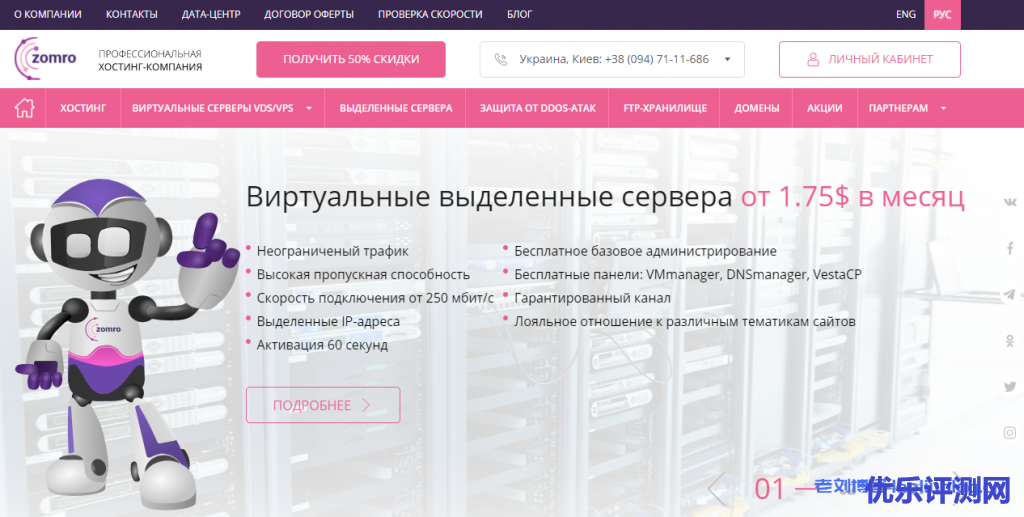1024x517 pixels.
Task: Open the Защита от DDoS-атак menu item
Action: coord(537,108)
